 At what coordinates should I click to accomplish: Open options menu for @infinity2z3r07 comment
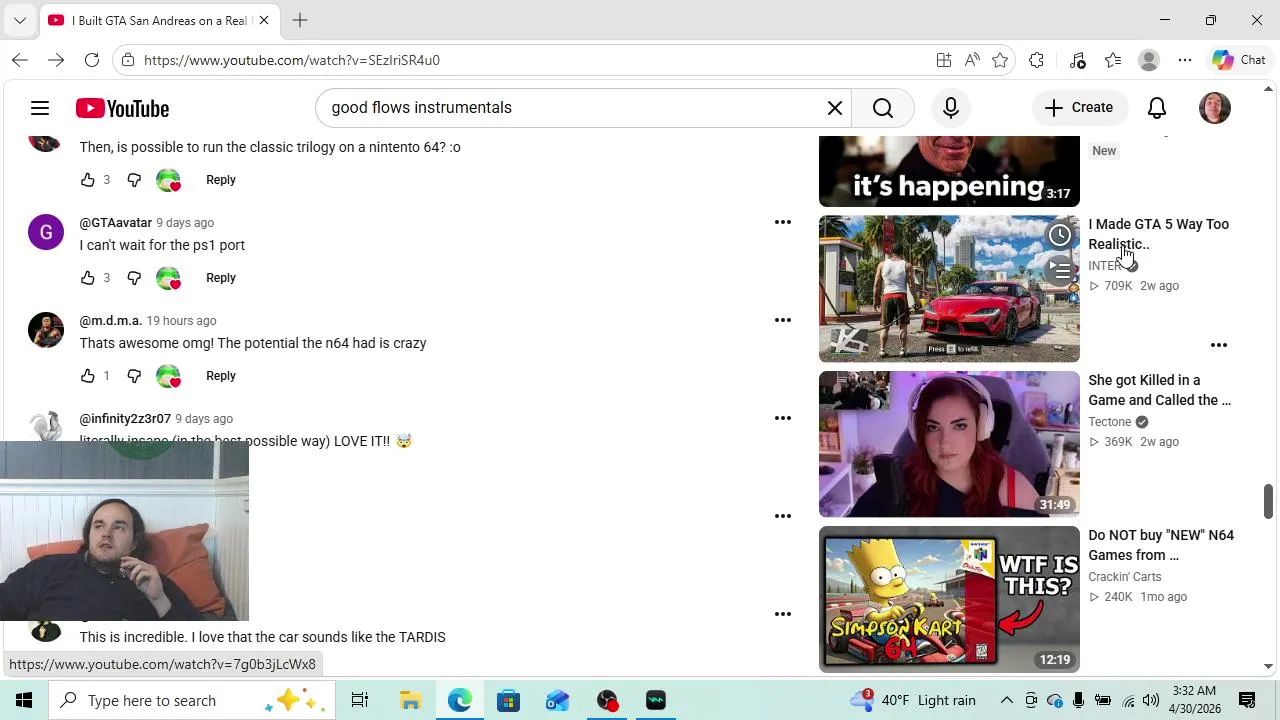783,418
